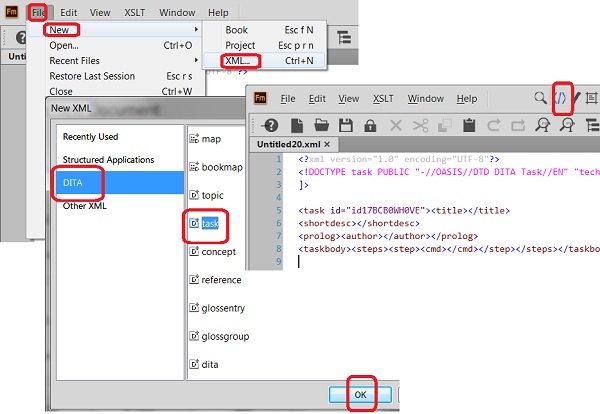Click the Code View icon in the Untitled20.xml window
Image resolution: width=600 pixels, height=414 pixels.
(560, 98)
